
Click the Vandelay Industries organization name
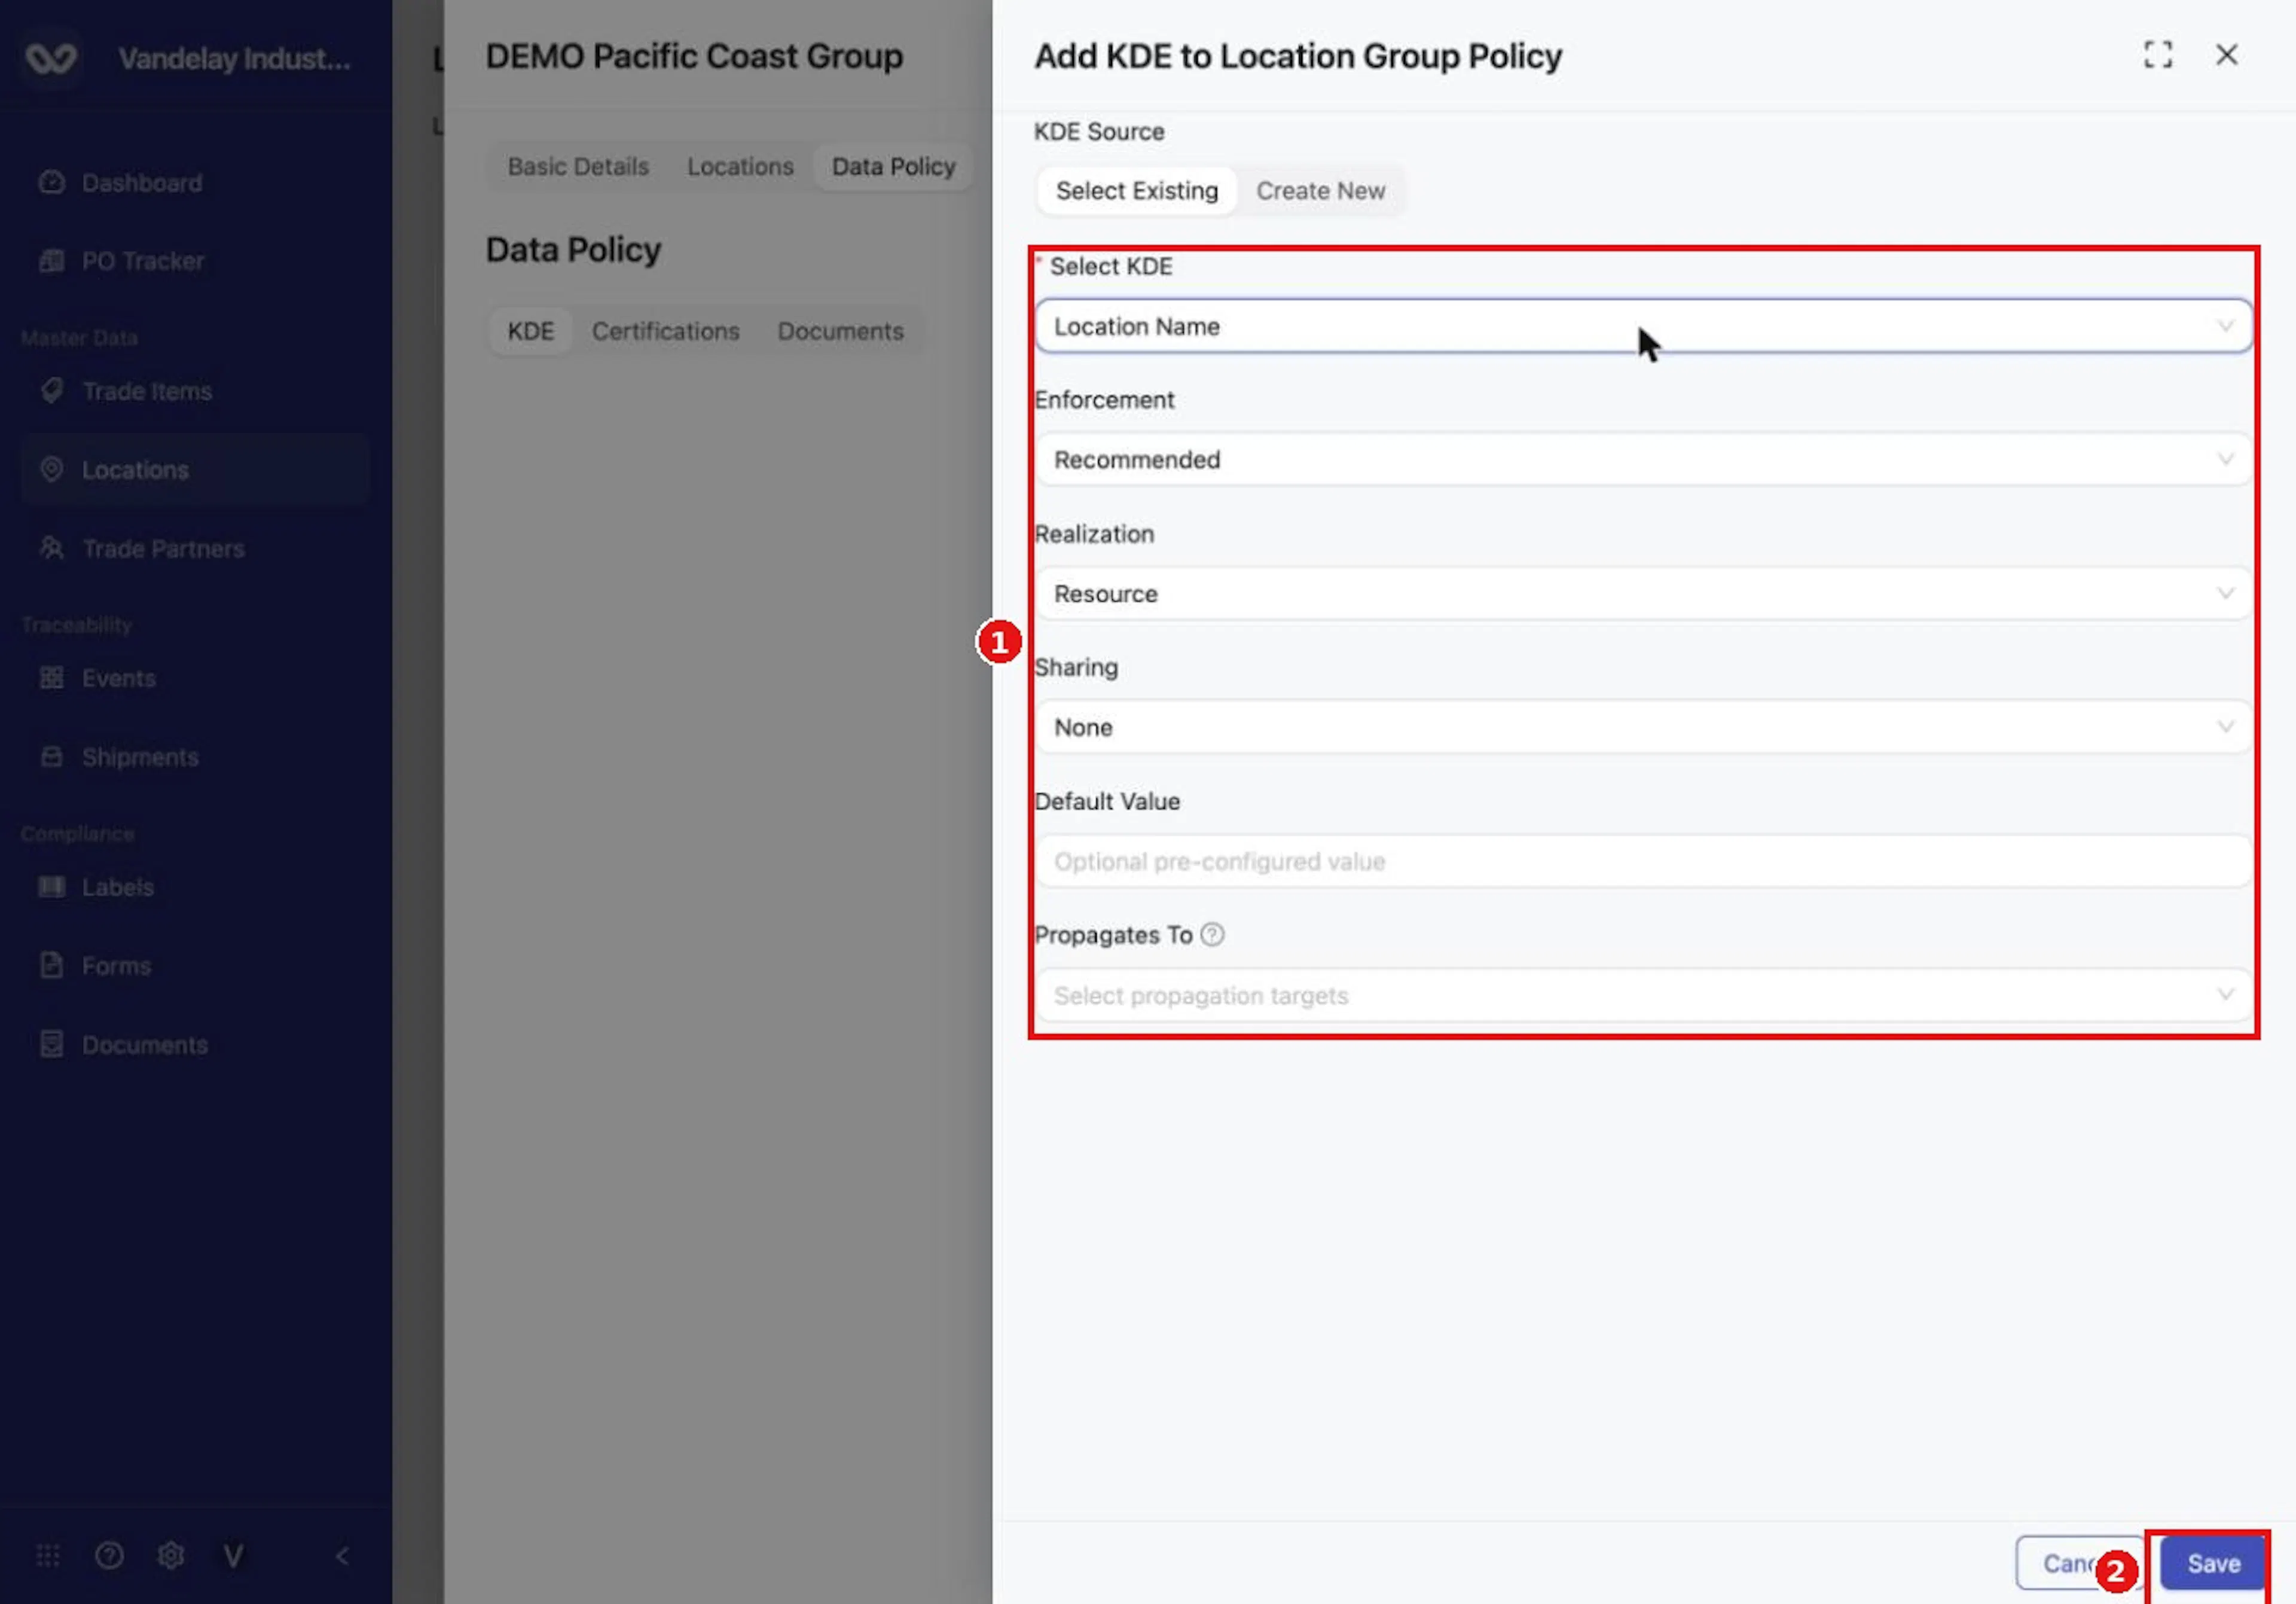(235, 58)
